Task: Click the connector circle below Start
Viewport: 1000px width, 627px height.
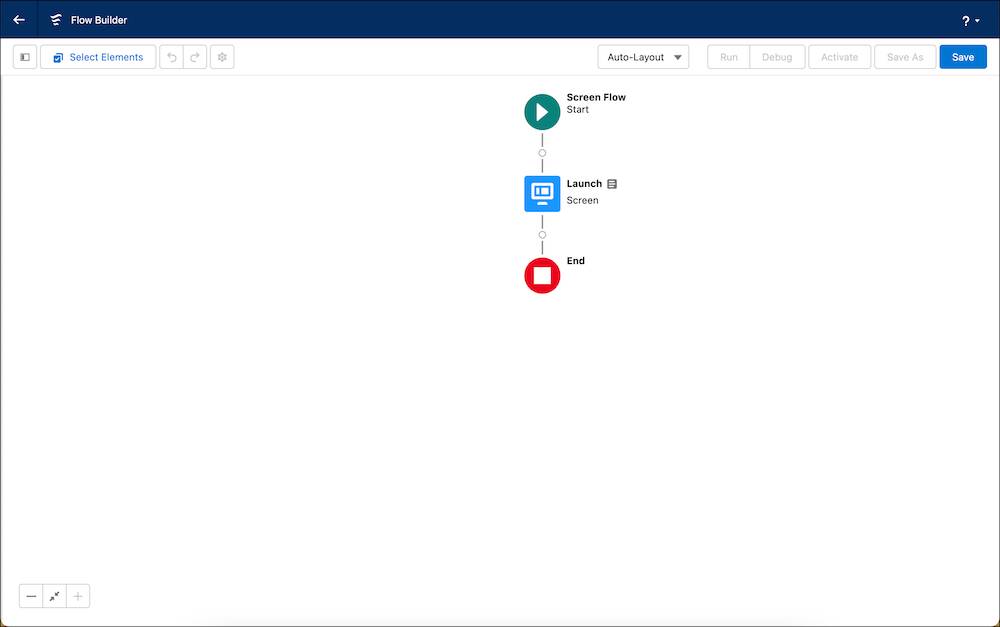Action: pos(542,152)
